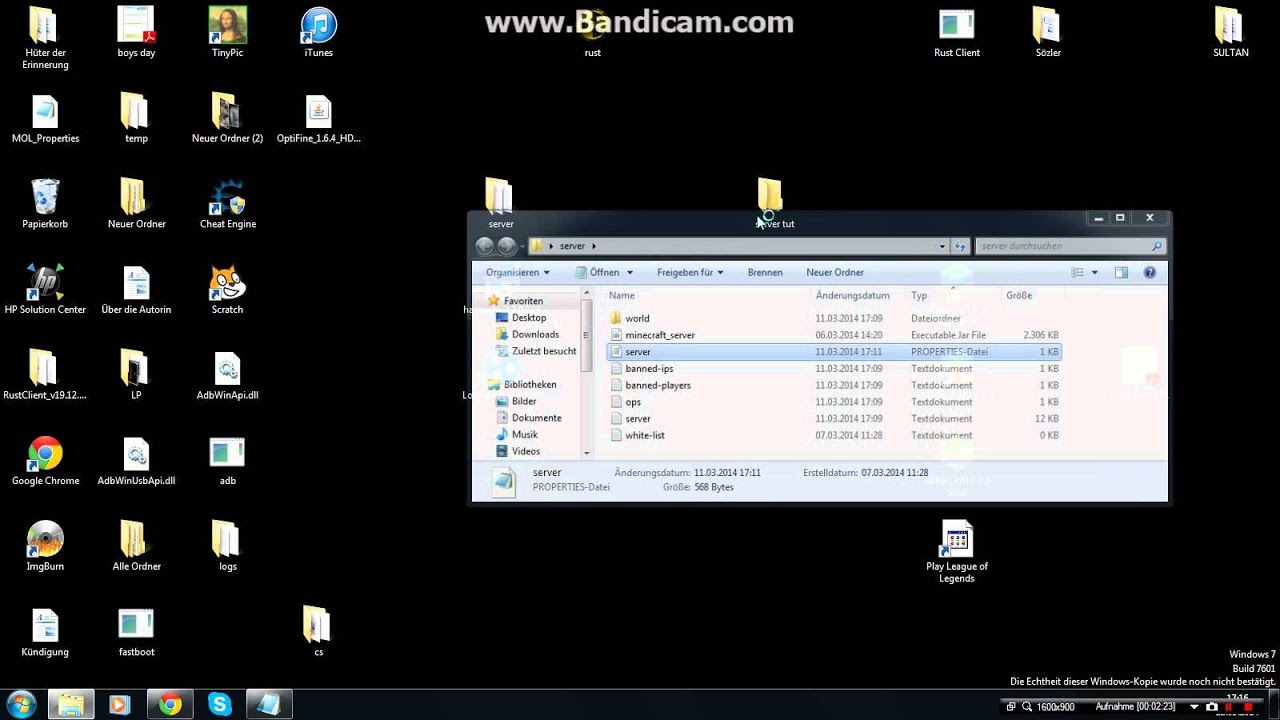
Task: Select the 12 KB server Textdokument row
Action: [x=833, y=418]
